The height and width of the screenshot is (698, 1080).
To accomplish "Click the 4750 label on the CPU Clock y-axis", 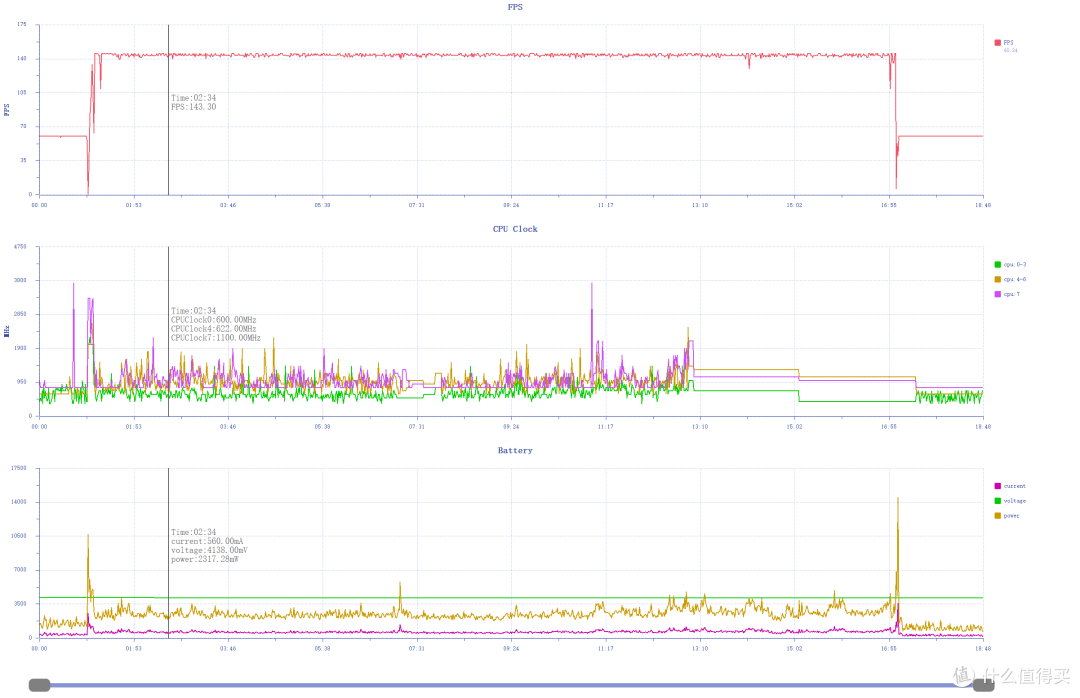I will pos(20,246).
